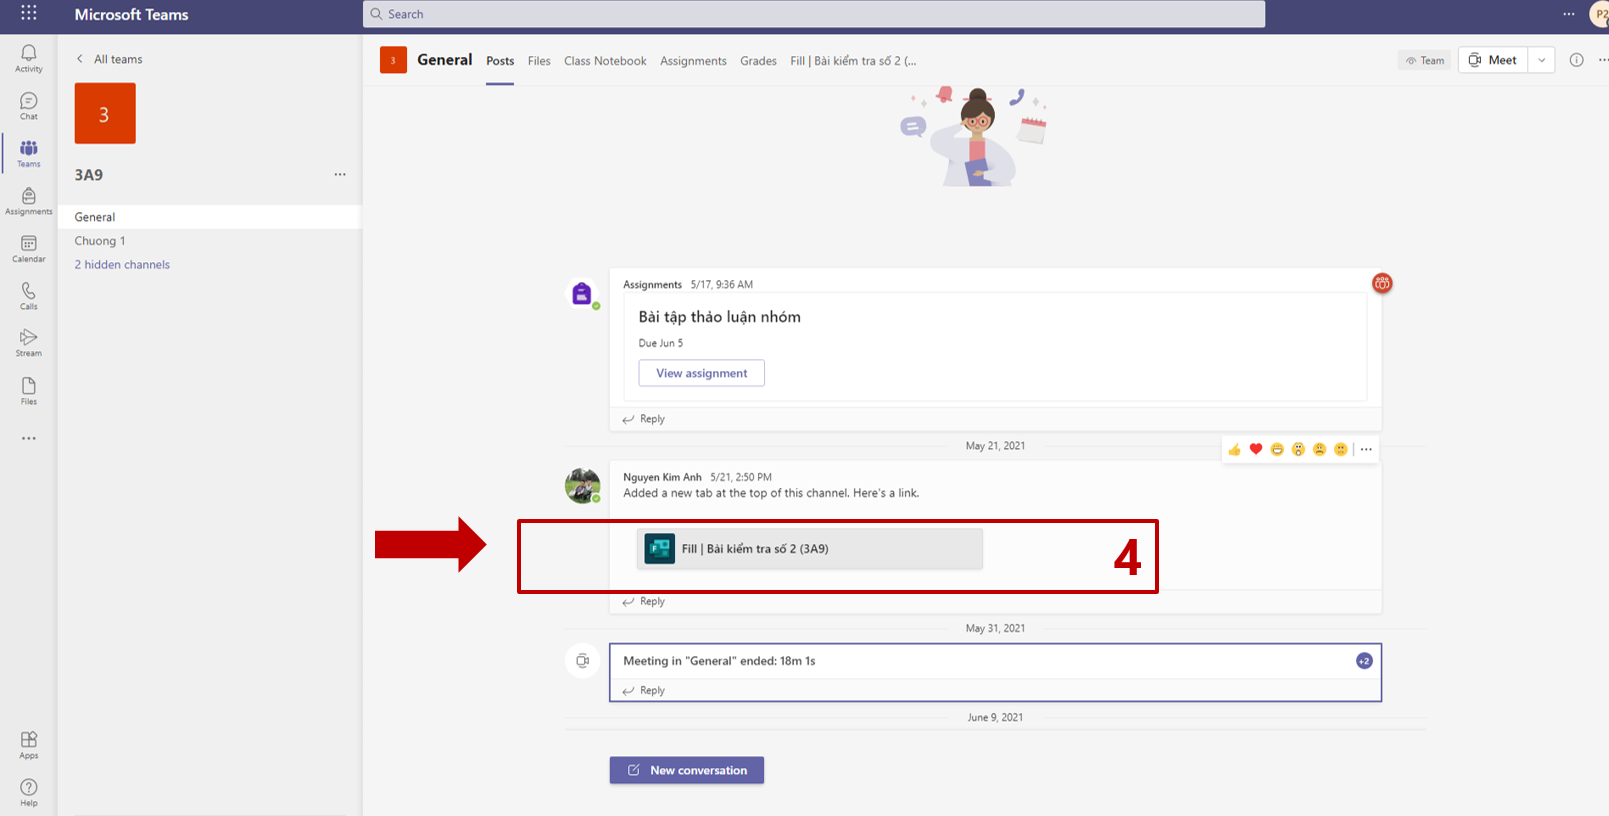Open the Class Notebook tab
This screenshot has width=1609, height=816.
(605, 61)
